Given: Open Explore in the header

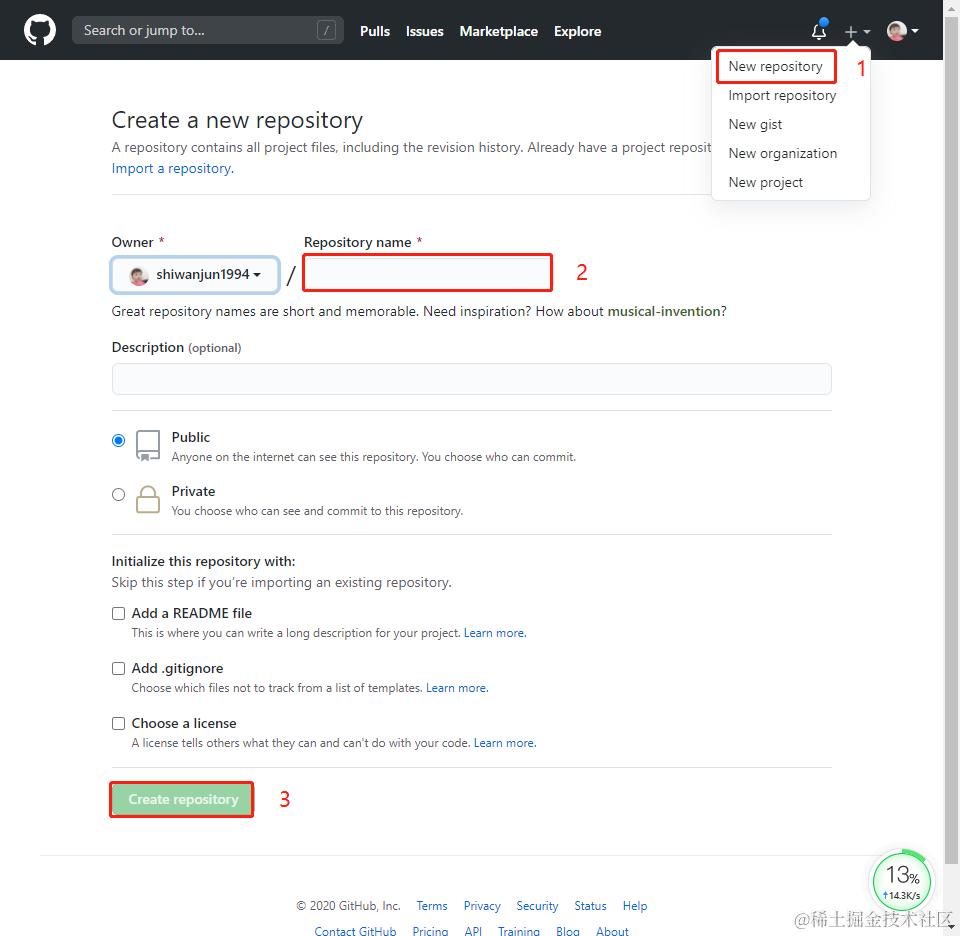Looking at the screenshot, I should 577,31.
